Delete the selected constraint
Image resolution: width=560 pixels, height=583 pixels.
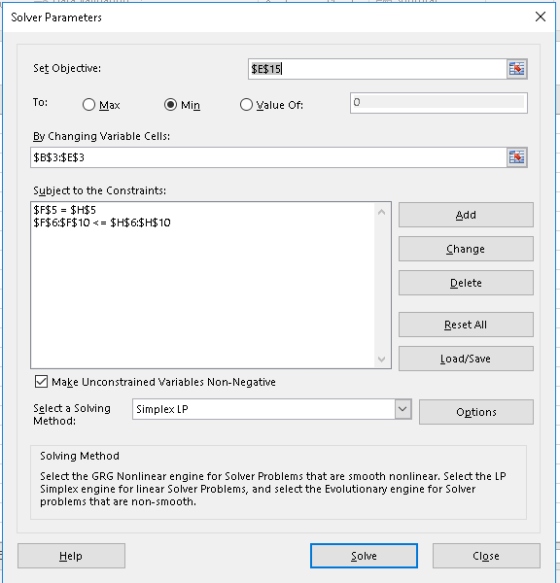466,283
